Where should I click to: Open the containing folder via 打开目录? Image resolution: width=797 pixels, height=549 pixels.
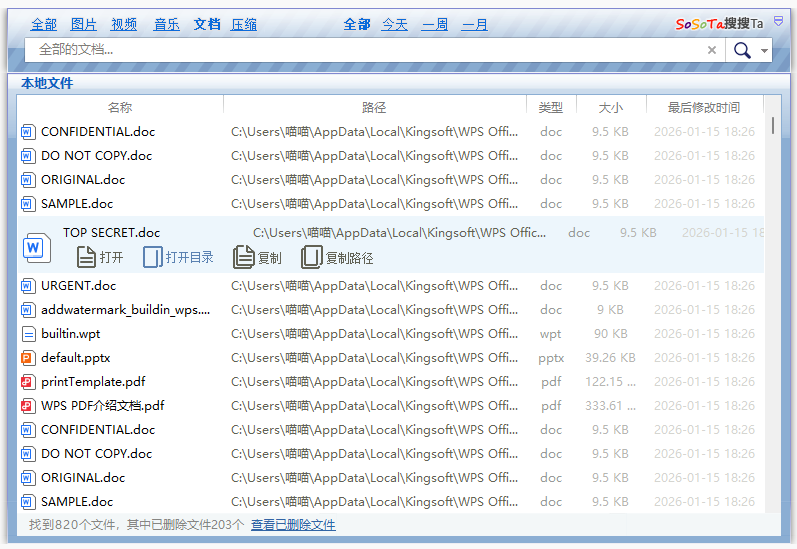click(x=178, y=257)
